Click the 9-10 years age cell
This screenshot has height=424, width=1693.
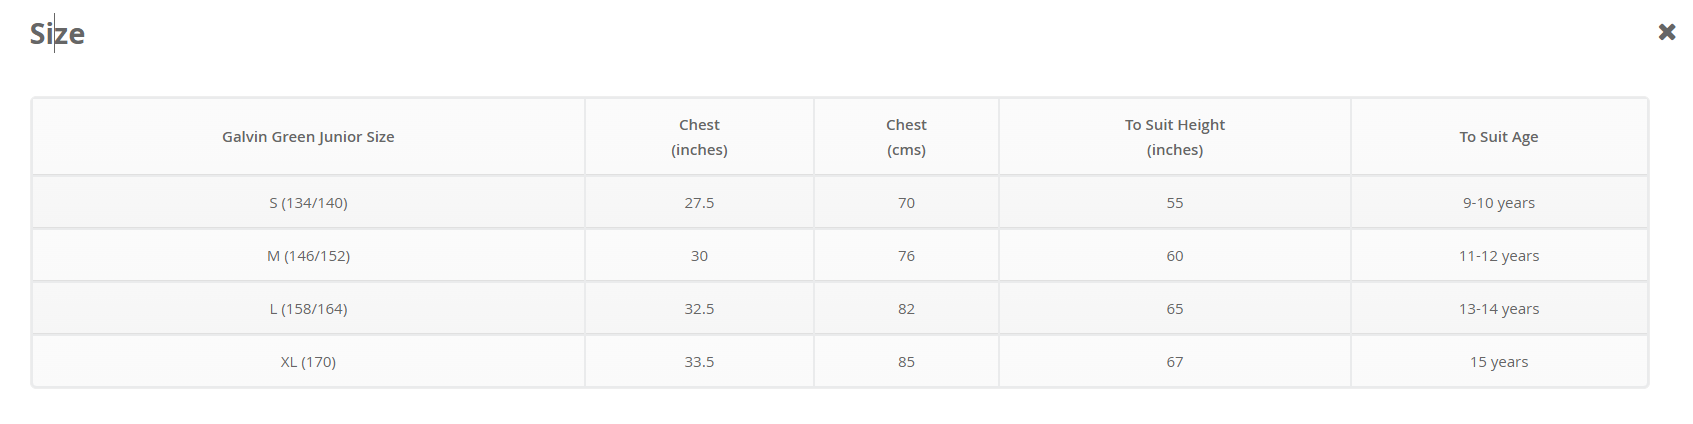point(1498,203)
